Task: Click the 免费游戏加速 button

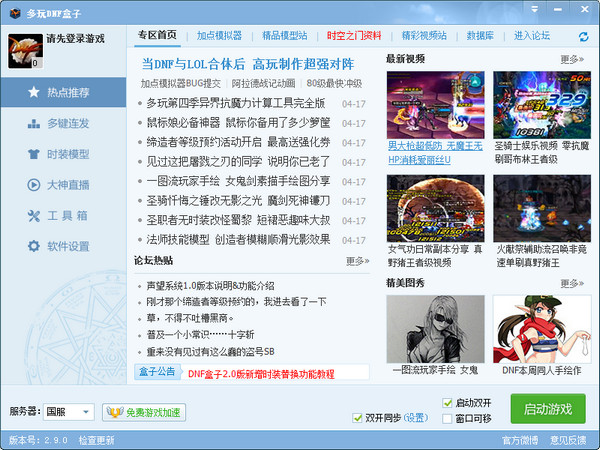Action: (144, 412)
